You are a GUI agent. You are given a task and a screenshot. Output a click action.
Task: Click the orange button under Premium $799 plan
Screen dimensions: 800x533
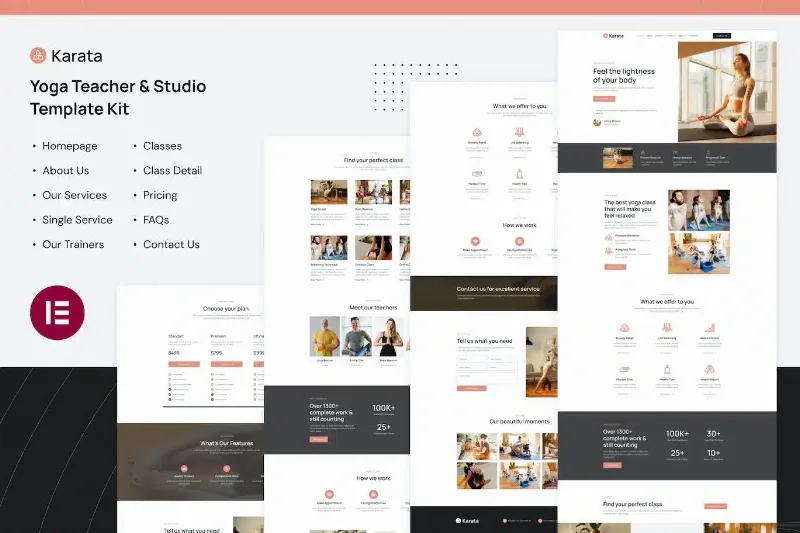click(x=227, y=364)
